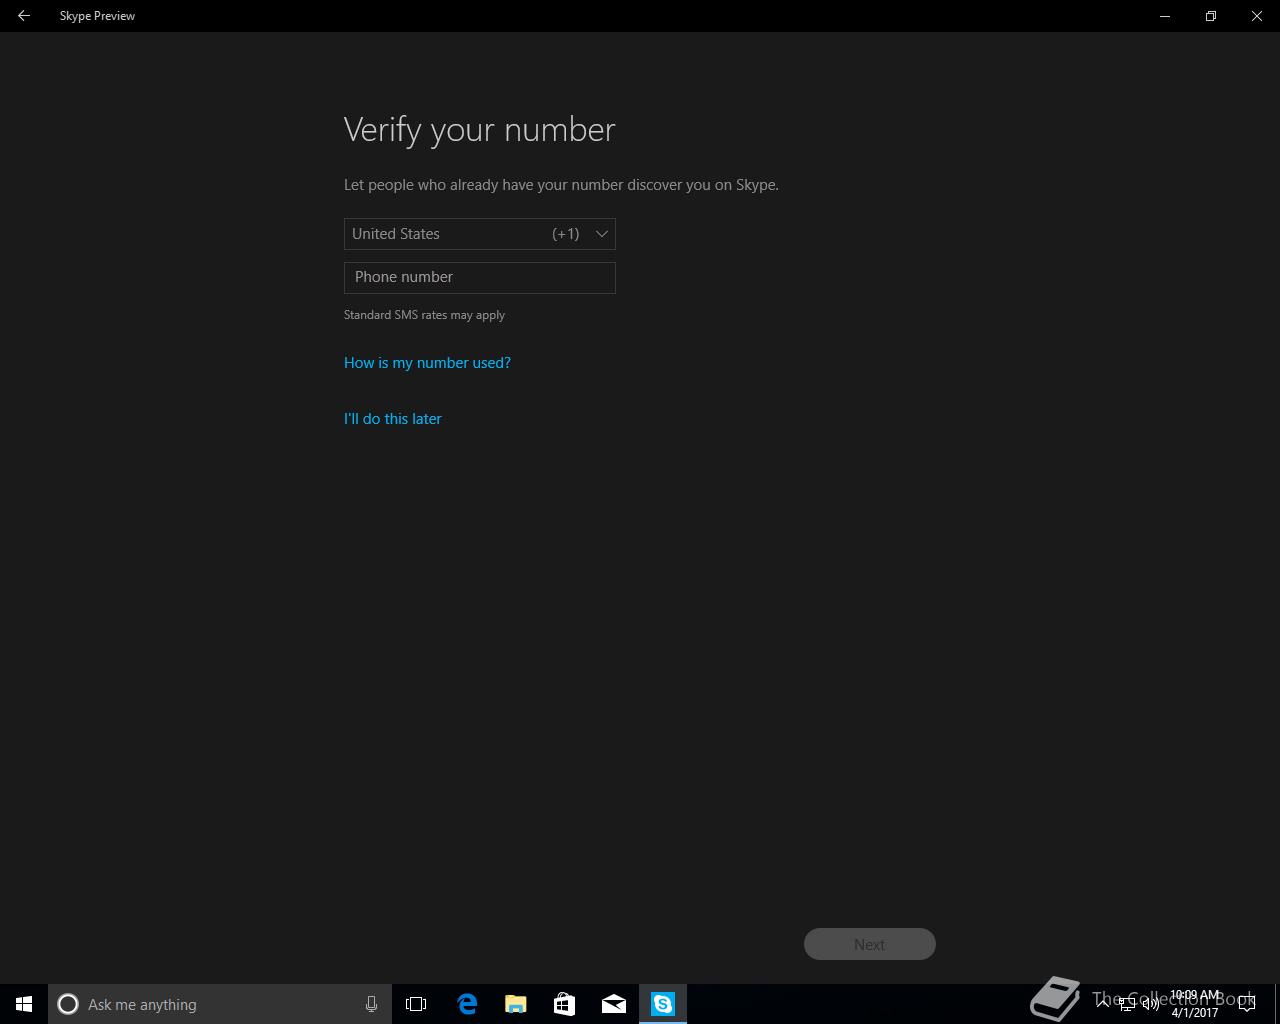Close the Skype Preview window
This screenshot has width=1280, height=1024.
tap(1257, 16)
